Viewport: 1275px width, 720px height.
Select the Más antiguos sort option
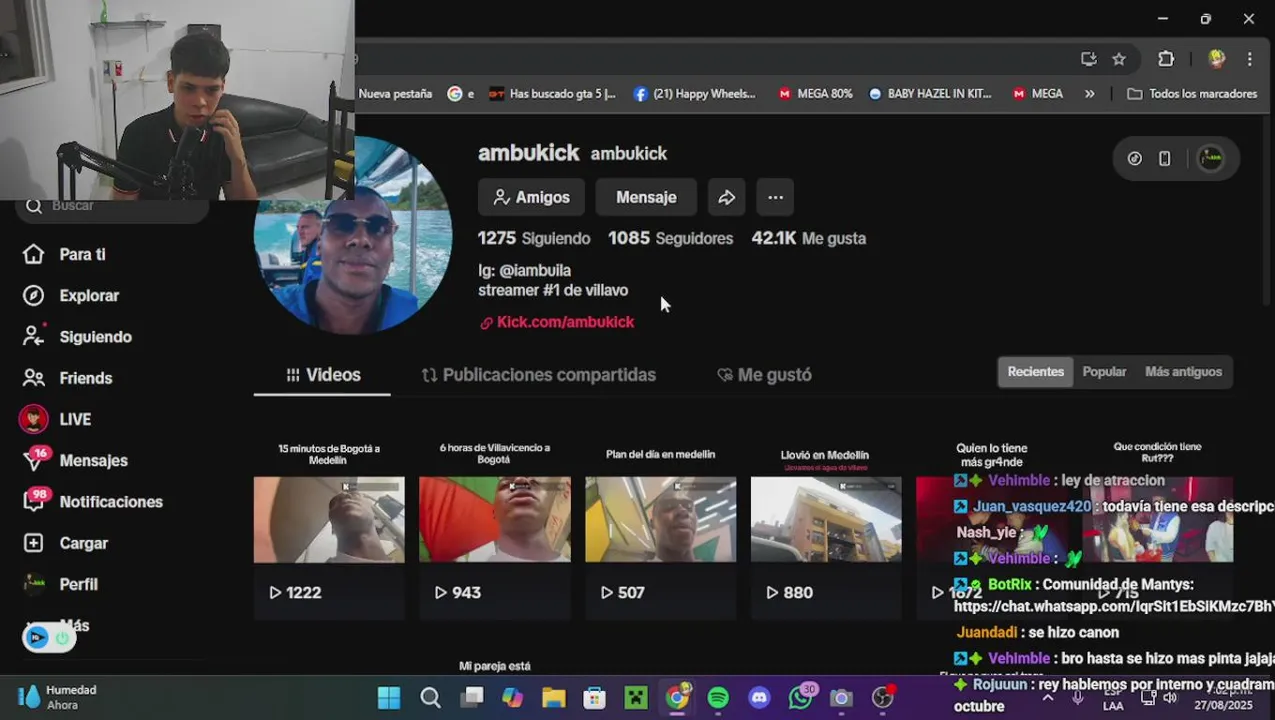coord(1183,372)
